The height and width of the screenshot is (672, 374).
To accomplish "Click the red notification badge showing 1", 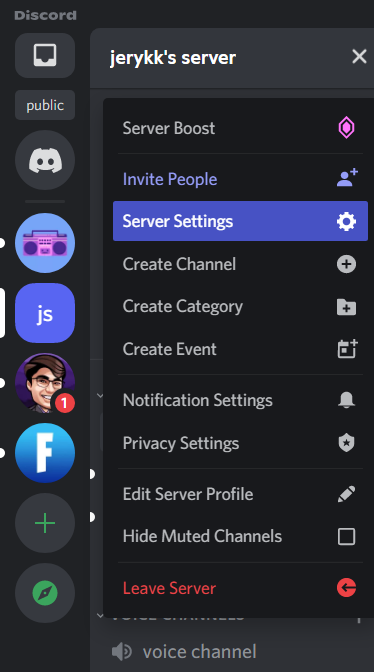I will (64, 403).
